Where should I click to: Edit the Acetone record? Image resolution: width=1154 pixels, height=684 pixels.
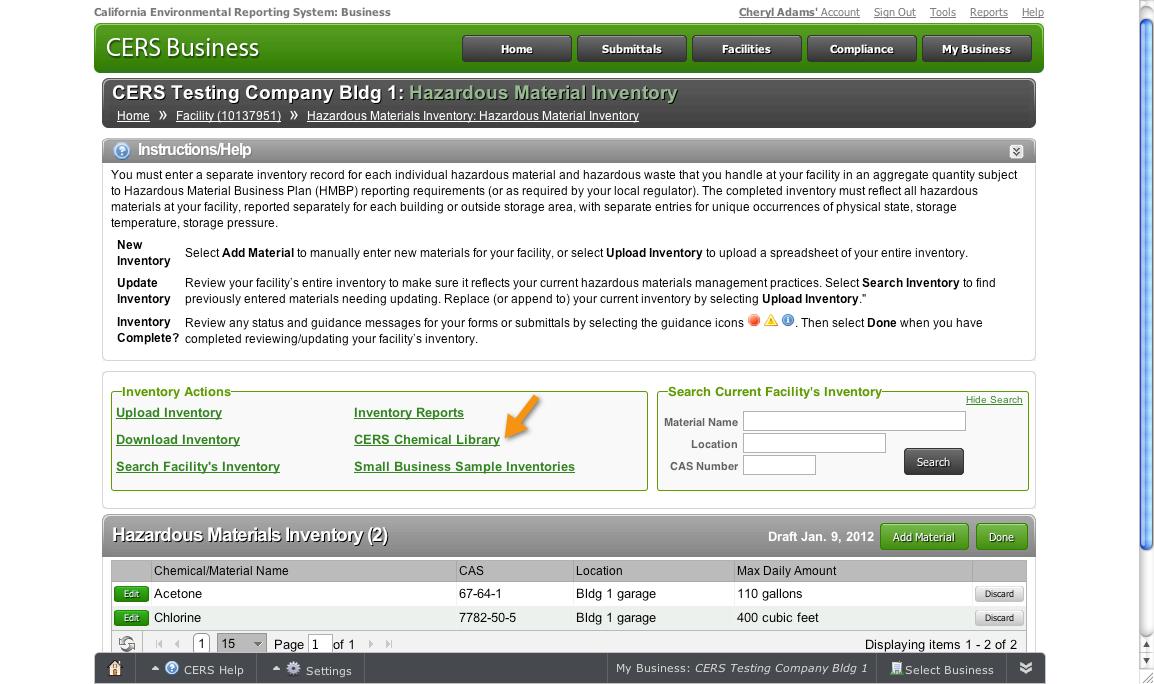pyautogui.click(x=131, y=593)
